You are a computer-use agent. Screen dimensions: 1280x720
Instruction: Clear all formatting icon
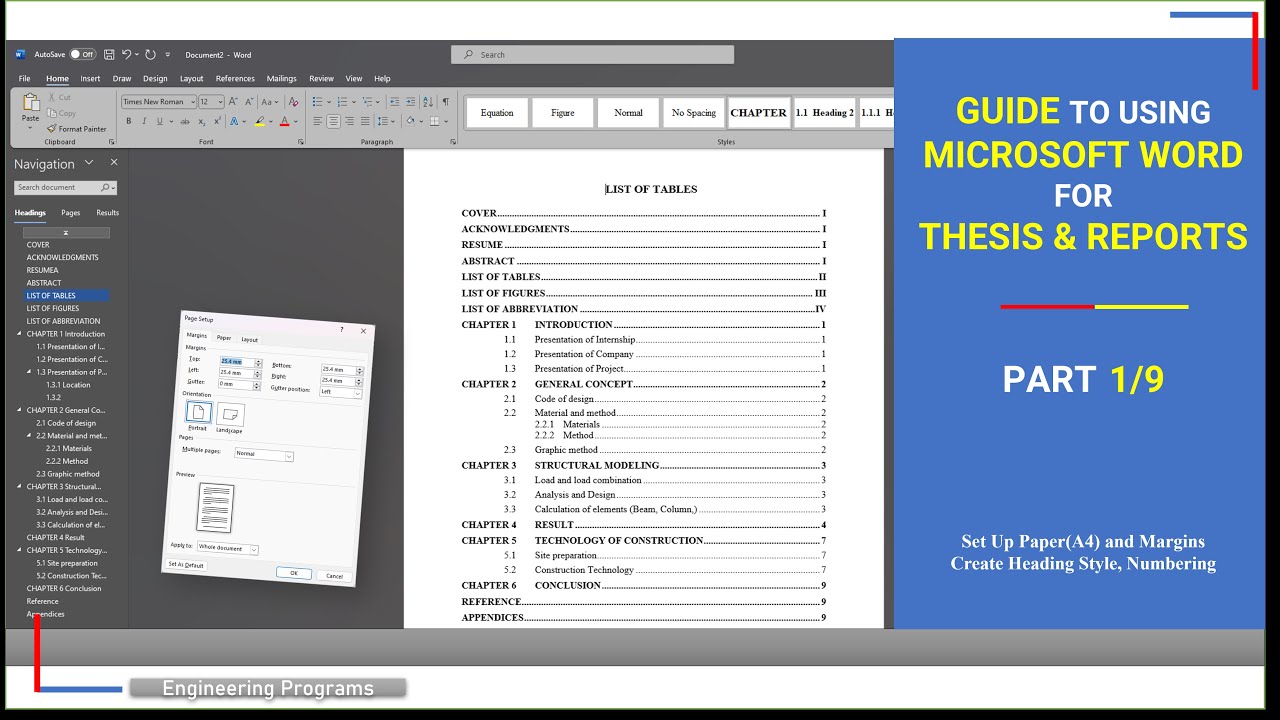(292, 102)
